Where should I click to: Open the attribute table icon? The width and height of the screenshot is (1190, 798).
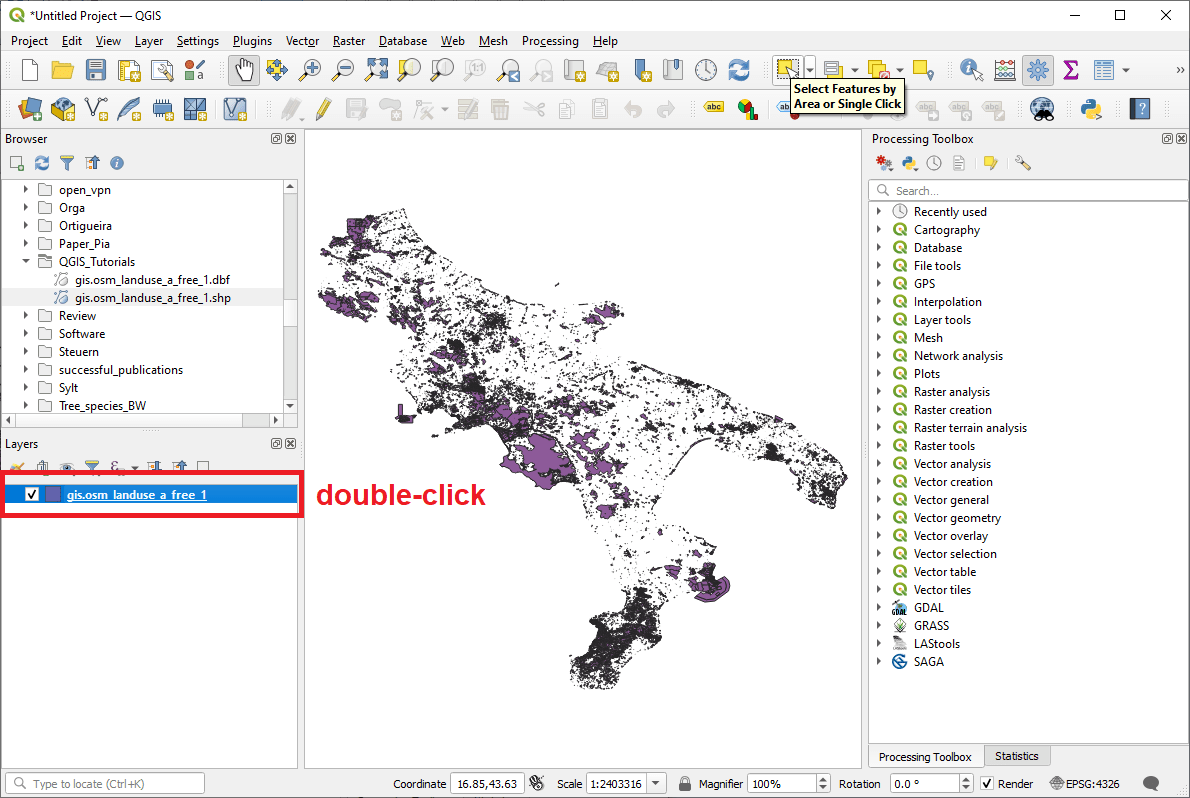[1103, 70]
